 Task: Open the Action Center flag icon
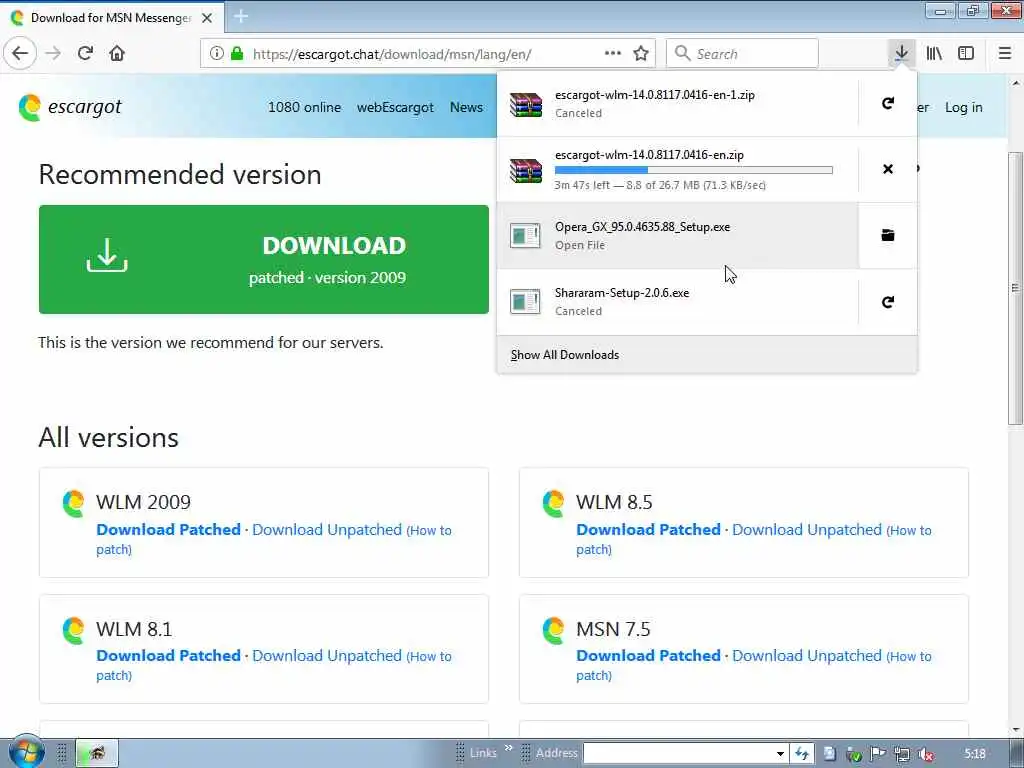point(878,754)
